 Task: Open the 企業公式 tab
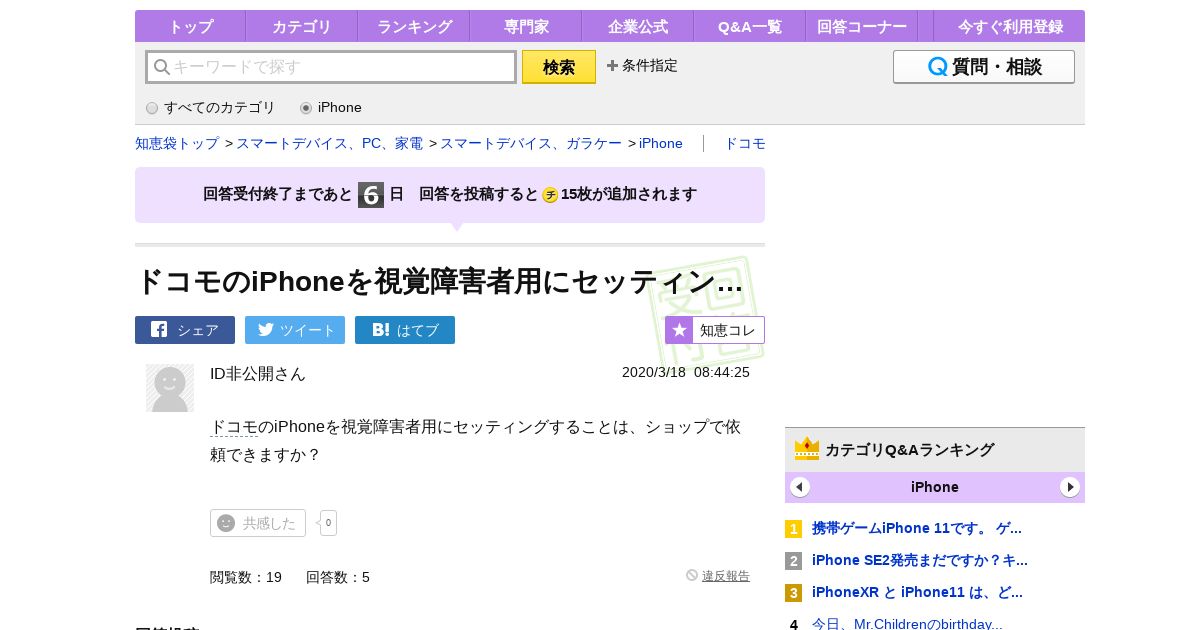coord(638,26)
